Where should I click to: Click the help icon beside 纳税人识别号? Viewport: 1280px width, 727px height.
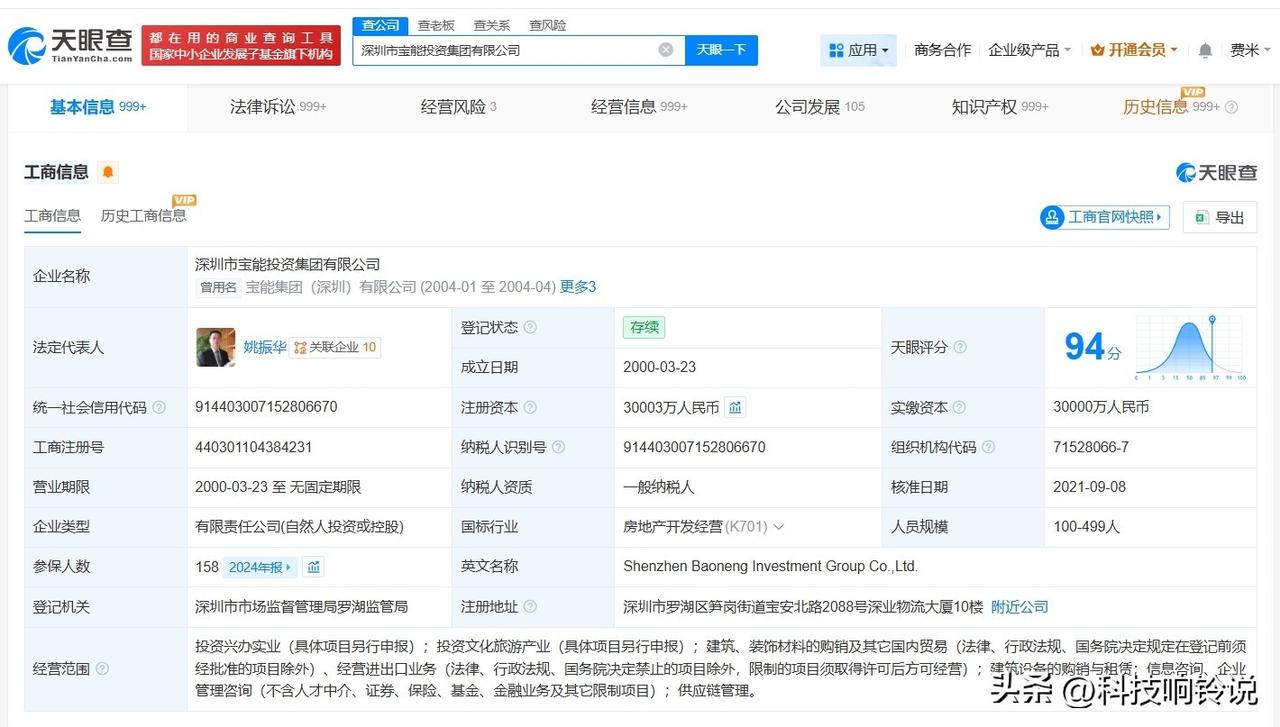pos(558,447)
